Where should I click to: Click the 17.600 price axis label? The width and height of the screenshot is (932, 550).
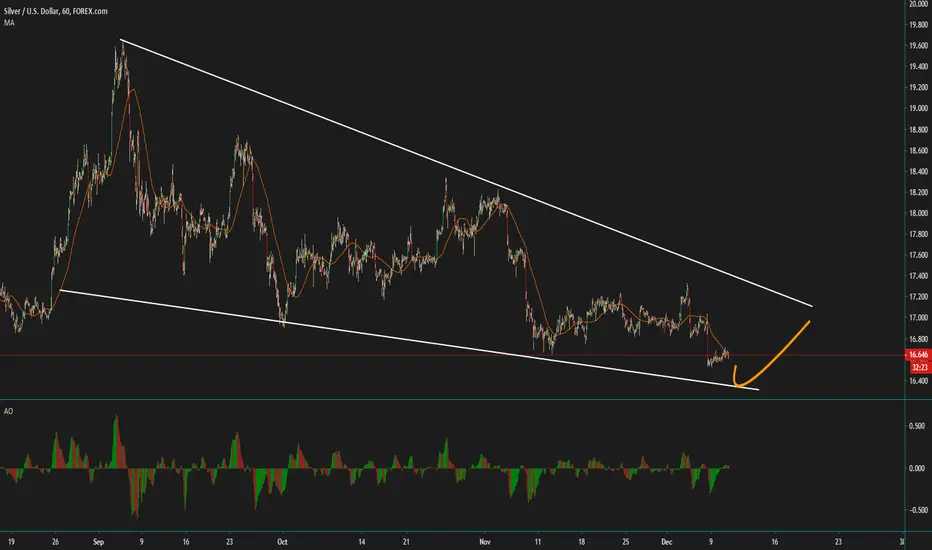pyautogui.click(x=918, y=255)
